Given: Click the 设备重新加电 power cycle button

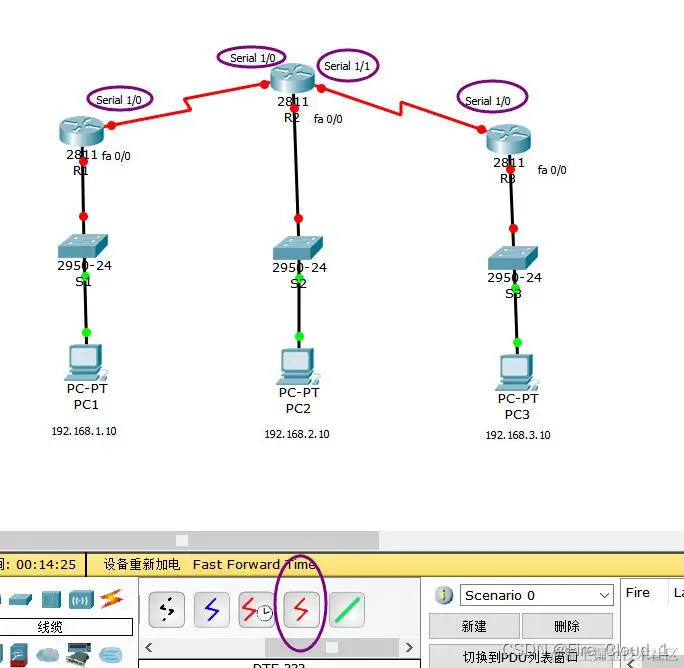Looking at the screenshot, I should pyautogui.click(x=142, y=564).
